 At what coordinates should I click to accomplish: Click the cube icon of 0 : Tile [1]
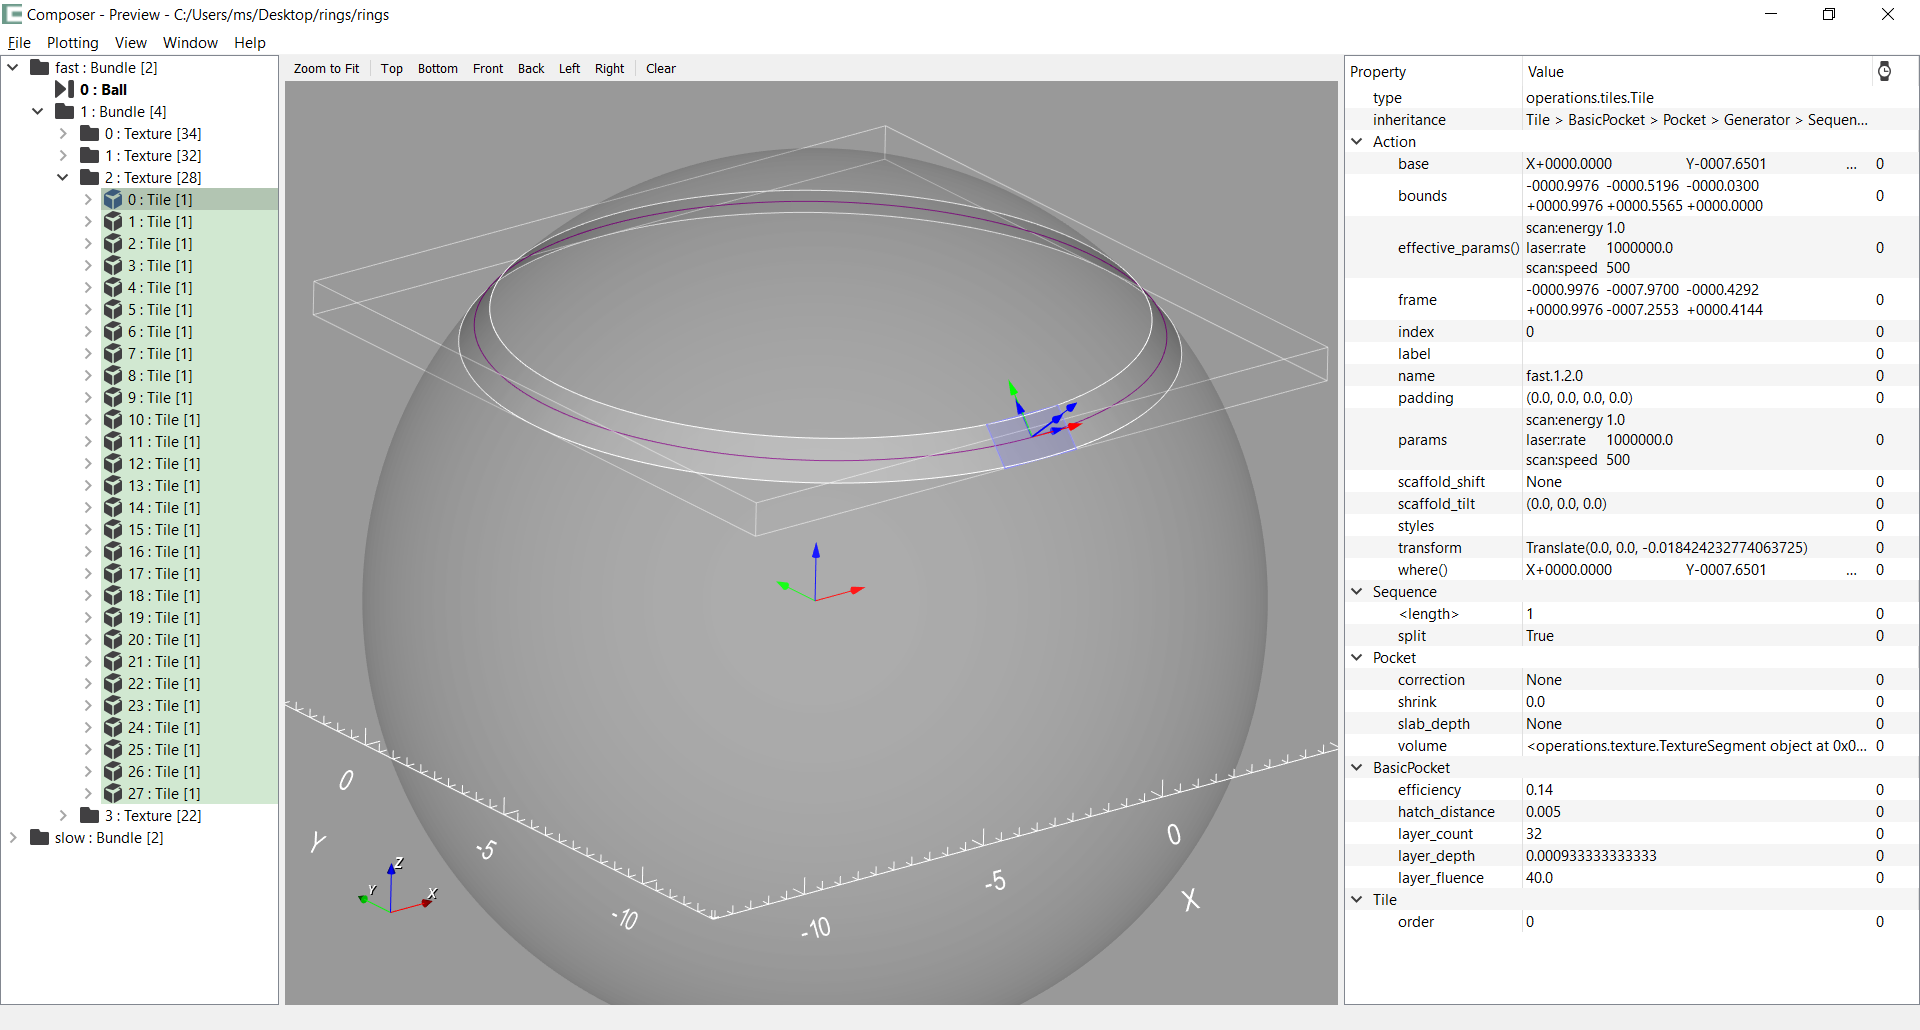click(x=113, y=199)
